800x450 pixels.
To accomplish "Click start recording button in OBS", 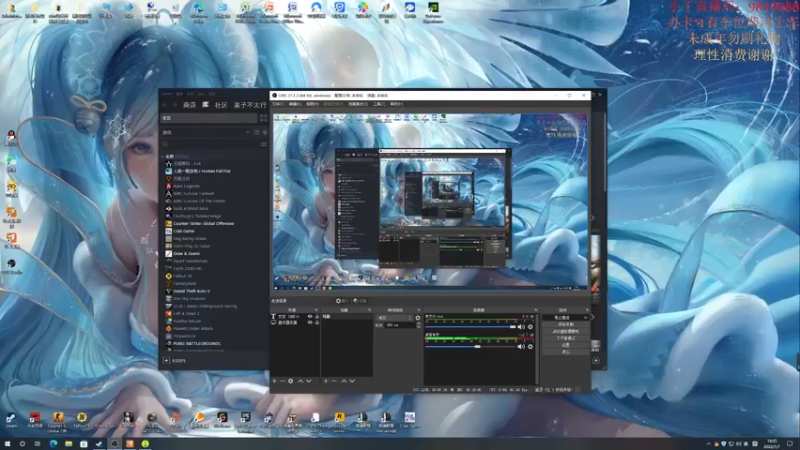I will tap(566, 324).
